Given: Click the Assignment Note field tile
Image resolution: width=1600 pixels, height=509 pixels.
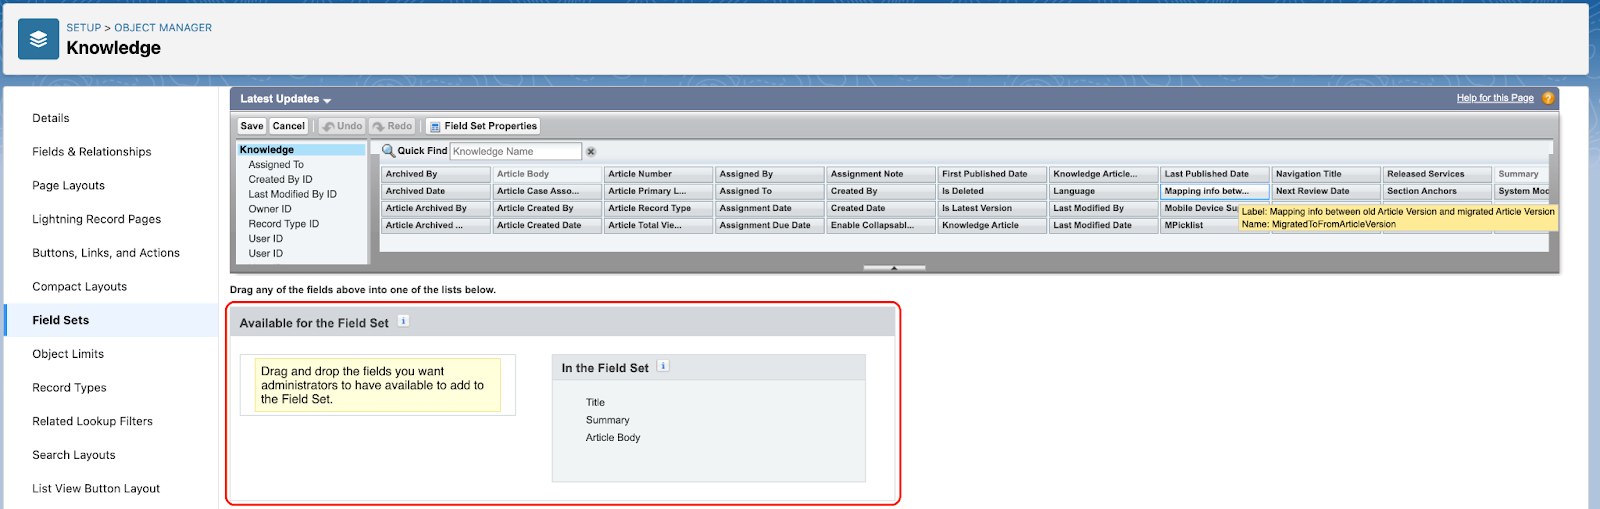Looking at the screenshot, I should click(881, 174).
